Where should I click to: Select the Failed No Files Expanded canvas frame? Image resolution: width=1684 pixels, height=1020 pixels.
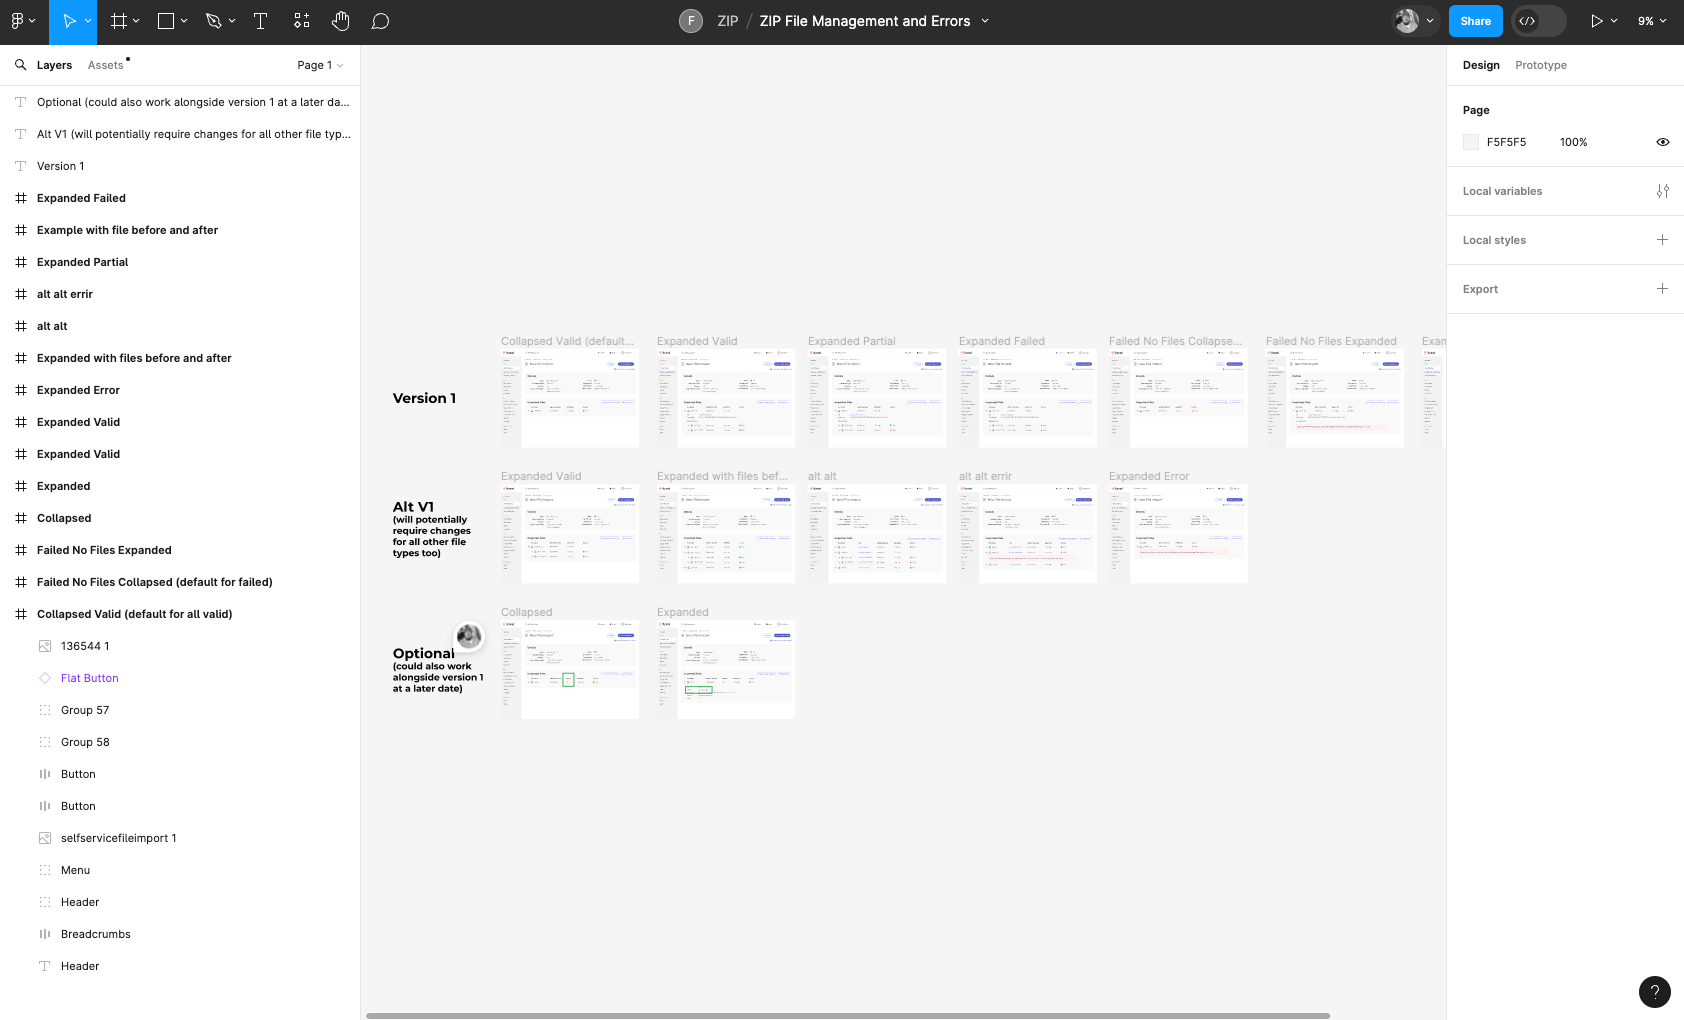1335,398
